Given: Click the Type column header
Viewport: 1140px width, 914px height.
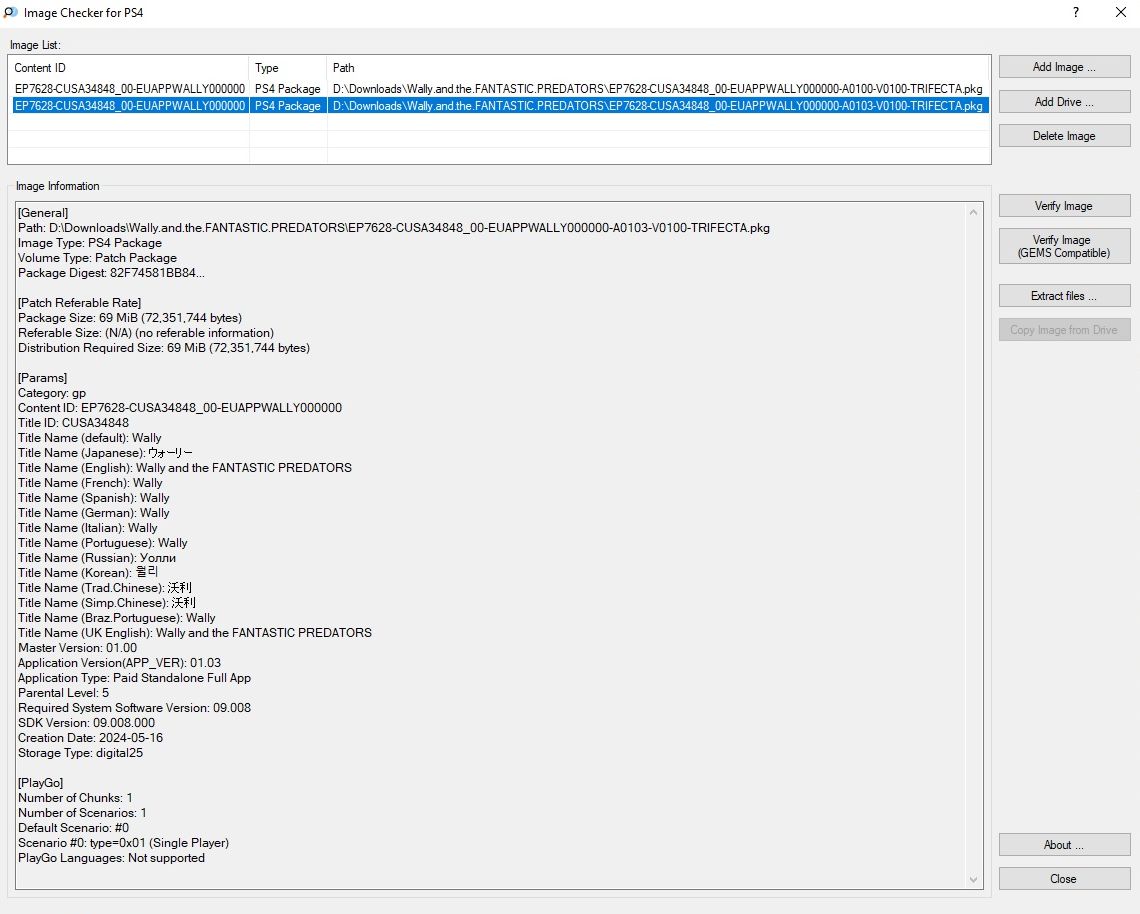Looking at the screenshot, I should point(288,68).
